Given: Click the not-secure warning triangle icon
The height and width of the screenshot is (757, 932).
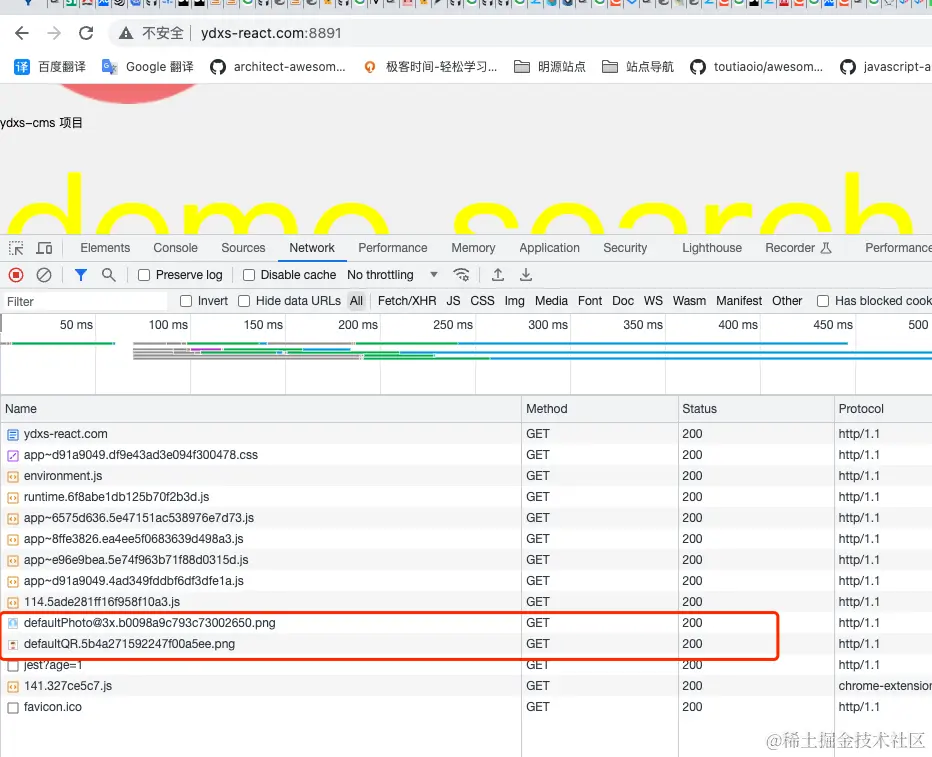Looking at the screenshot, I should tap(125, 33).
